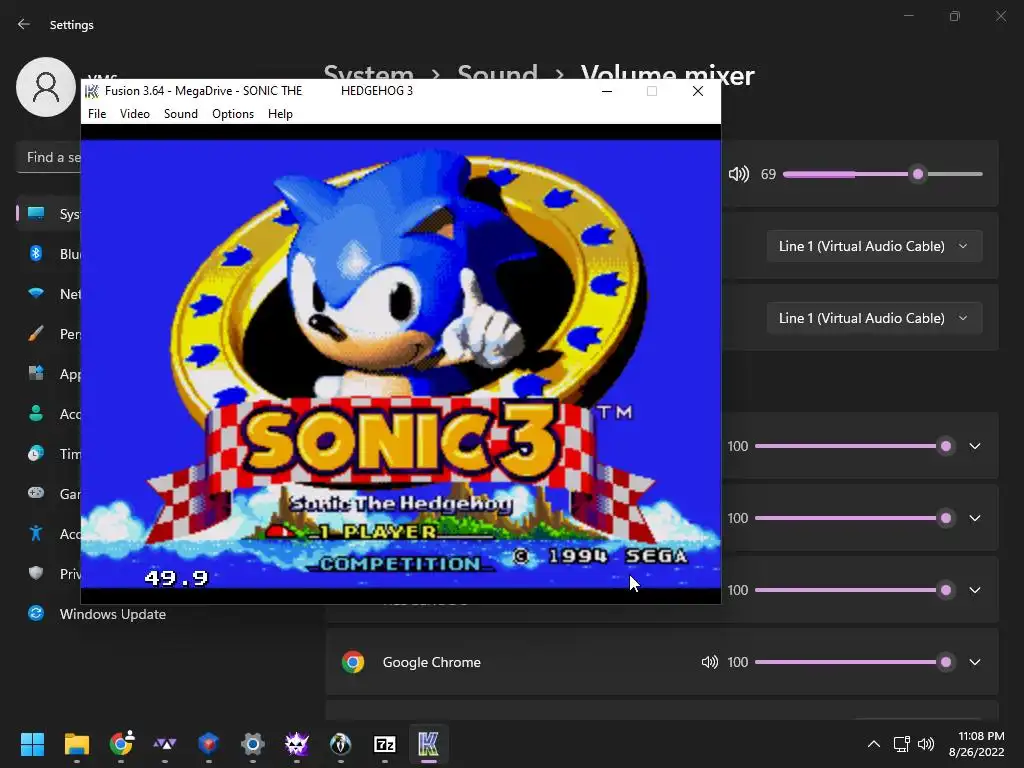This screenshot has width=1024, height=768.
Task: Expand the third app volume row chevron
Action: click(975, 590)
